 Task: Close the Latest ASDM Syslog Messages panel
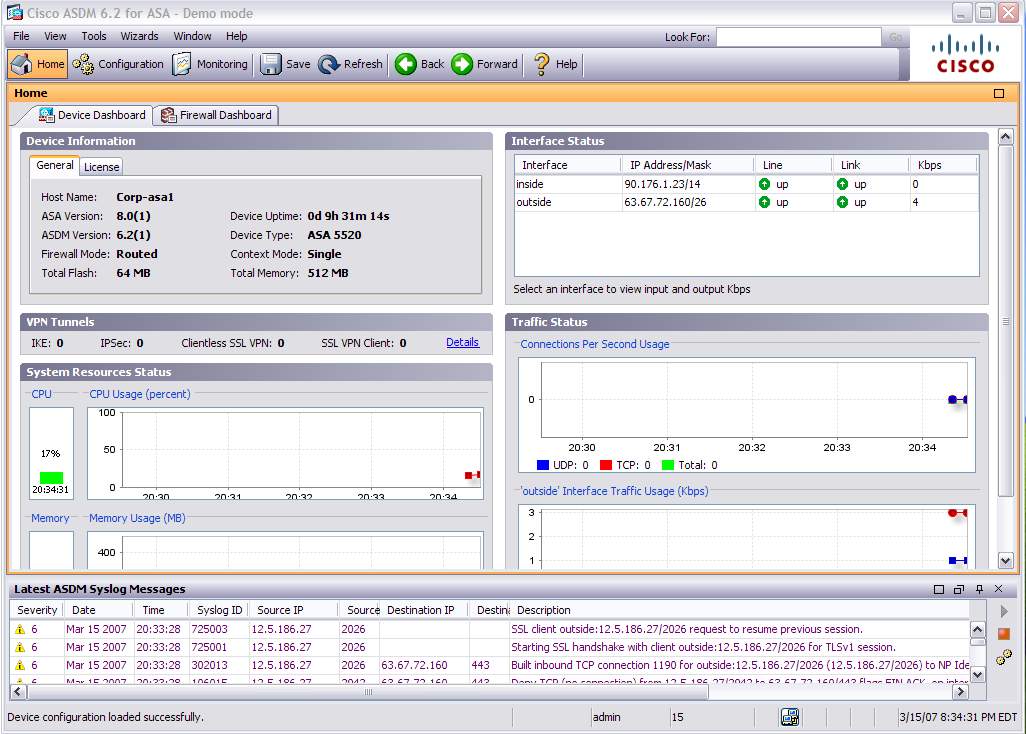[999, 589]
